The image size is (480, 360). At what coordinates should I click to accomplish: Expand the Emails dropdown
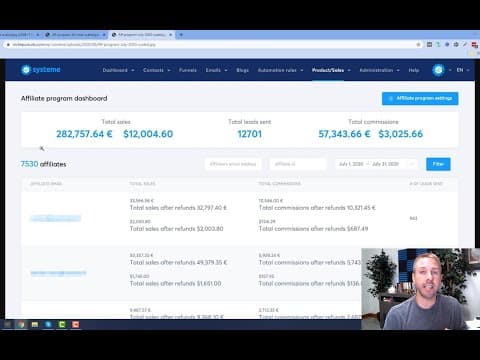coord(216,70)
